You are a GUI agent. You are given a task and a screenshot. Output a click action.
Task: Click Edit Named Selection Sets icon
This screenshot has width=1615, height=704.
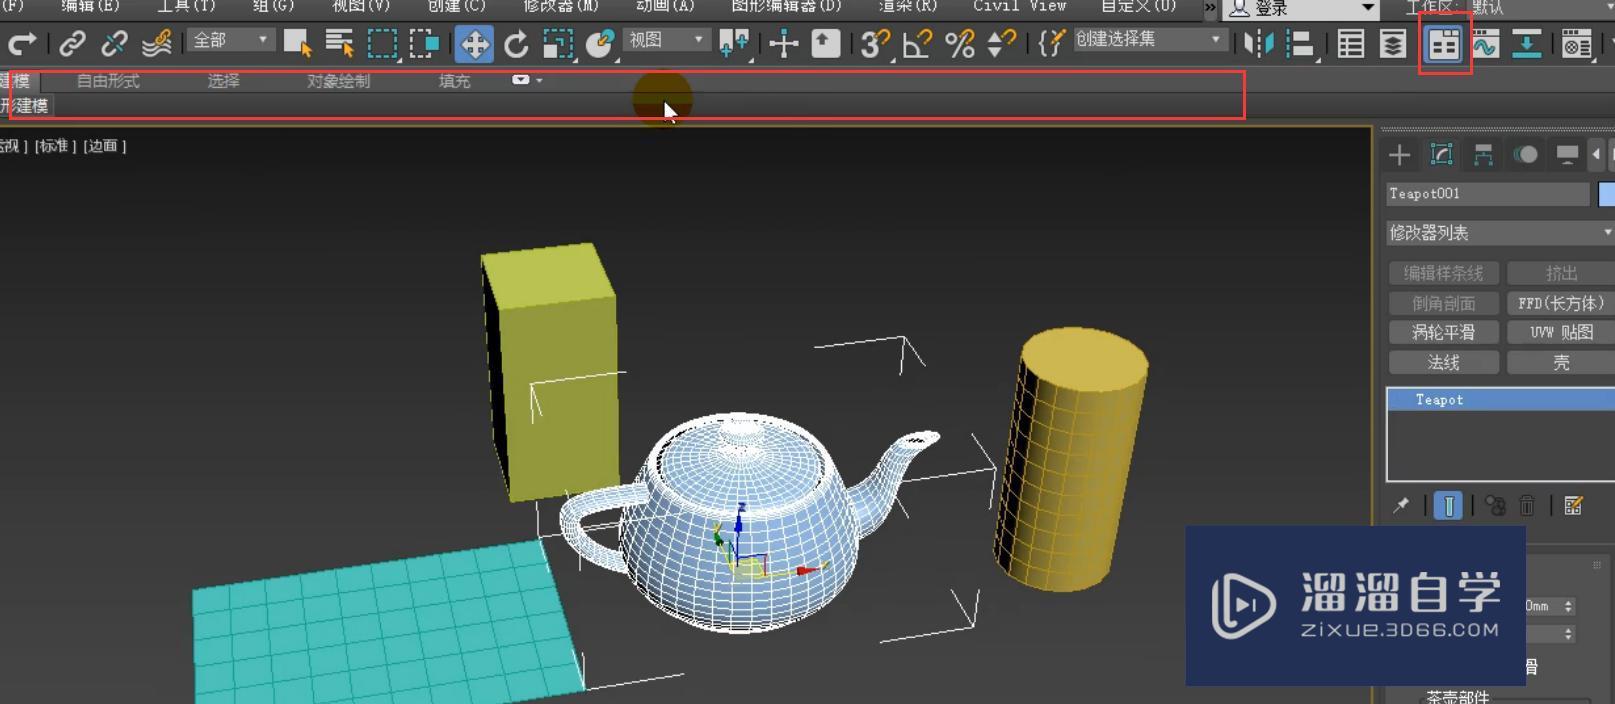(x=1050, y=43)
